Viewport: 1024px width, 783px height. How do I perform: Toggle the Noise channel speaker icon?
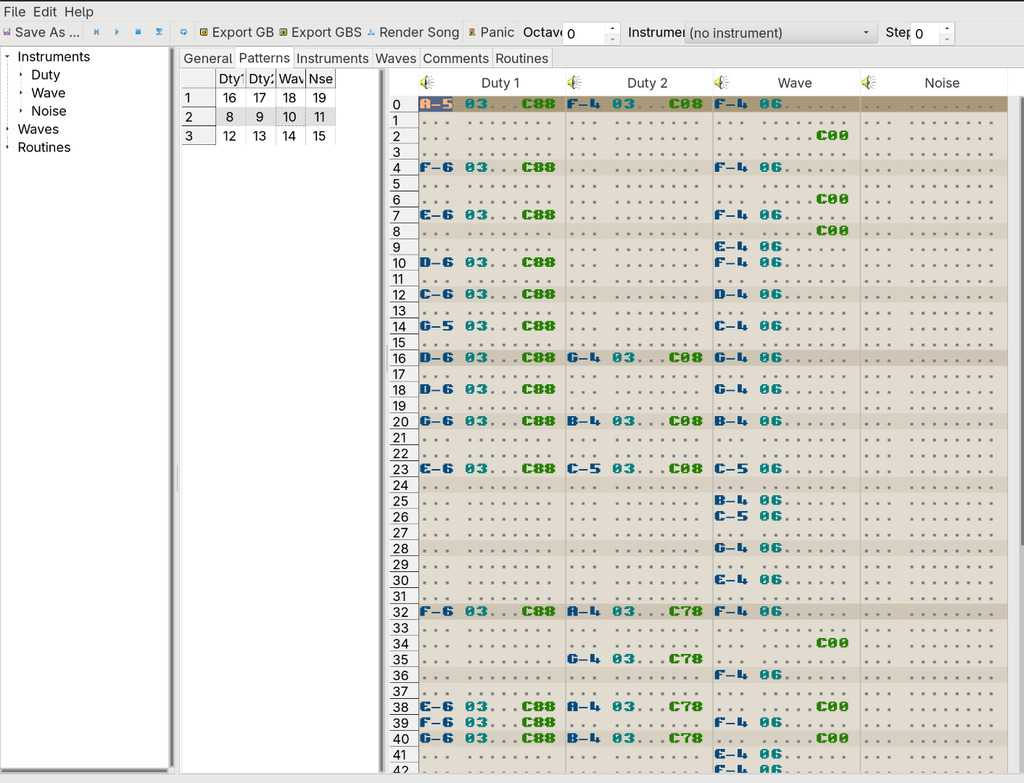pos(868,83)
